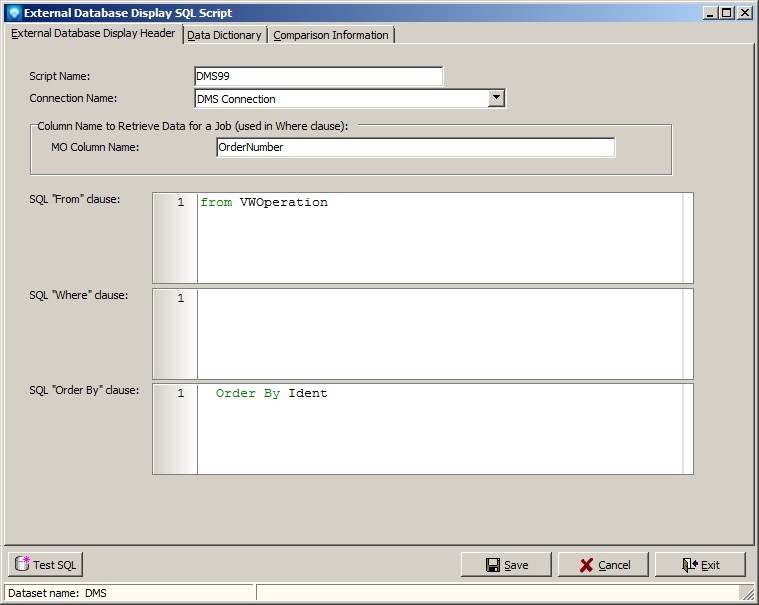This screenshot has height=605, width=759.
Task: Click the red X Cancel icon
Action: click(x=586, y=565)
